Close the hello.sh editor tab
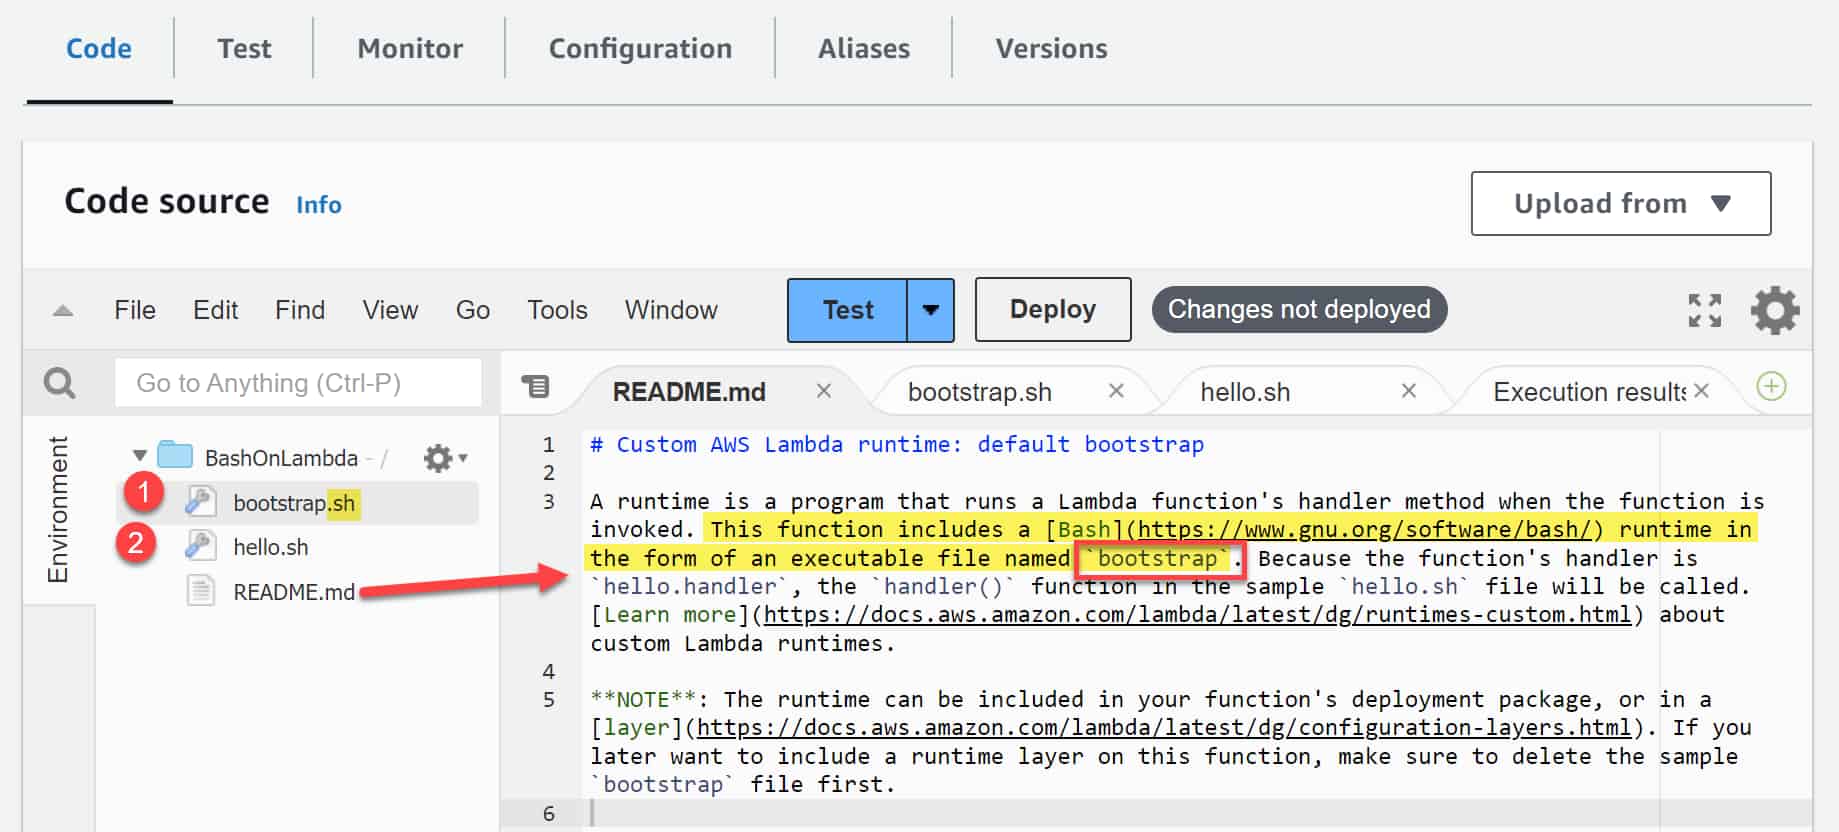This screenshot has width=1839, height=832. tap(1409, 391)
